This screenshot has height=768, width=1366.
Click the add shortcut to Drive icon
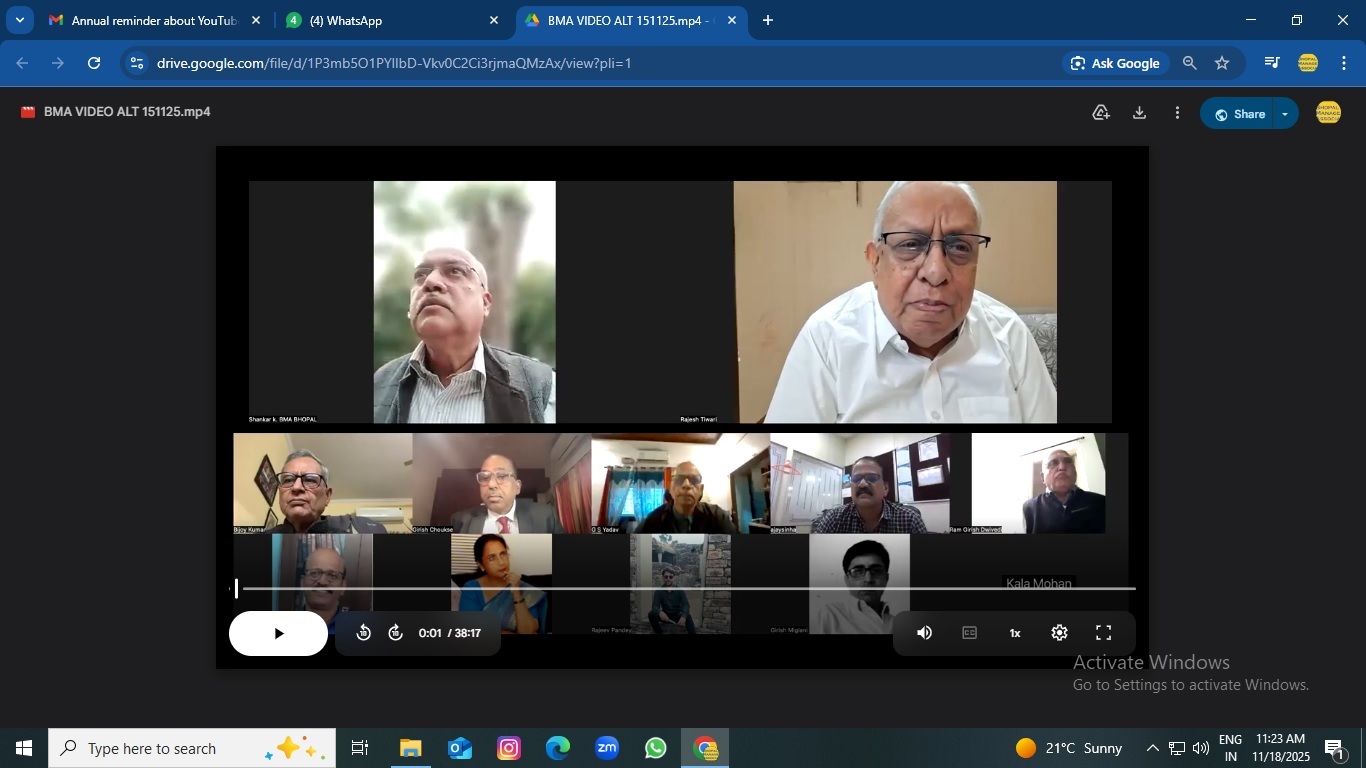click(1101, 113)
